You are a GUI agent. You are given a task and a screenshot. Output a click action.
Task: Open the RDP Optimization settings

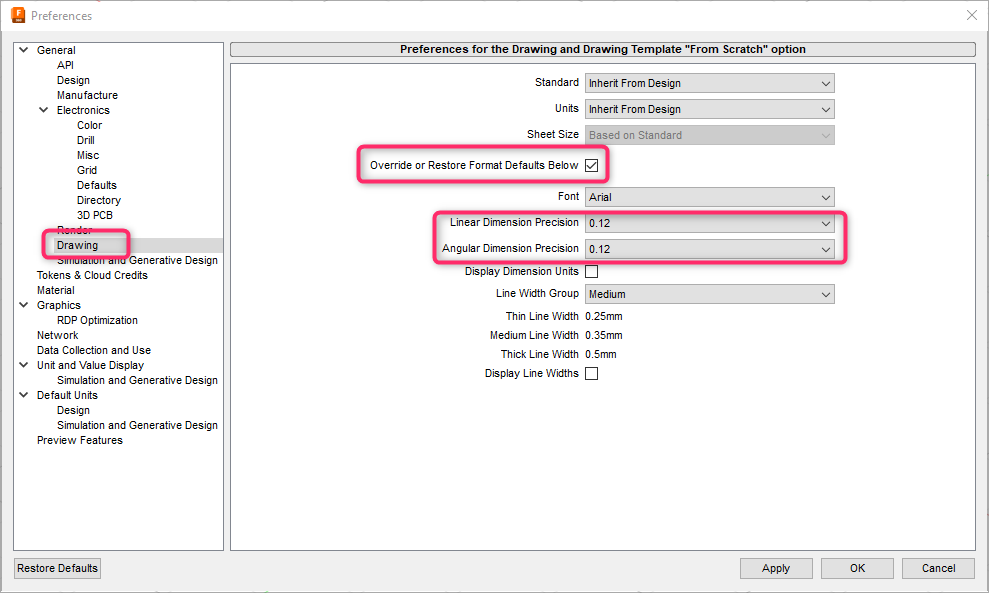tap(97, 319)
